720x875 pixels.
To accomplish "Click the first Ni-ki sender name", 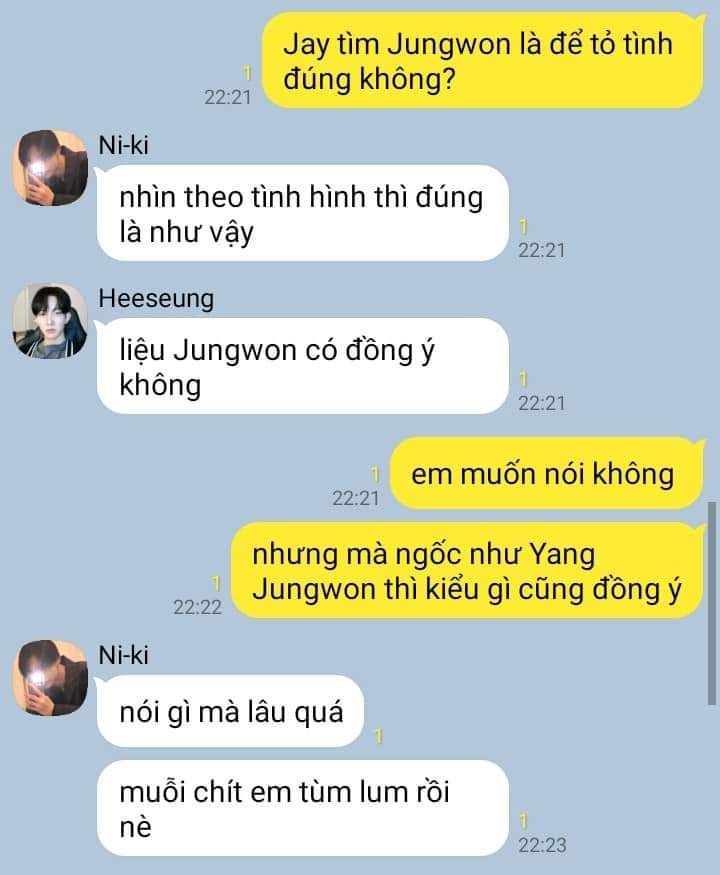I will (123, 145).
